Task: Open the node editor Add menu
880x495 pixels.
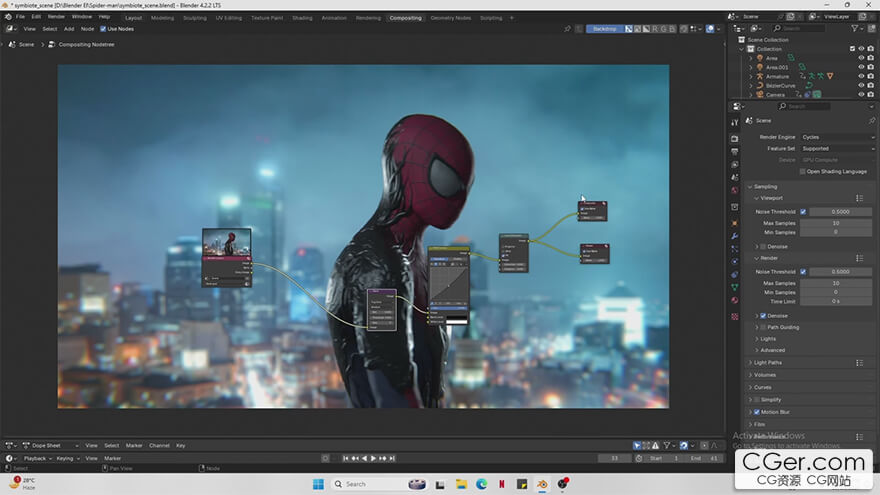Action: tap(69, 29)
